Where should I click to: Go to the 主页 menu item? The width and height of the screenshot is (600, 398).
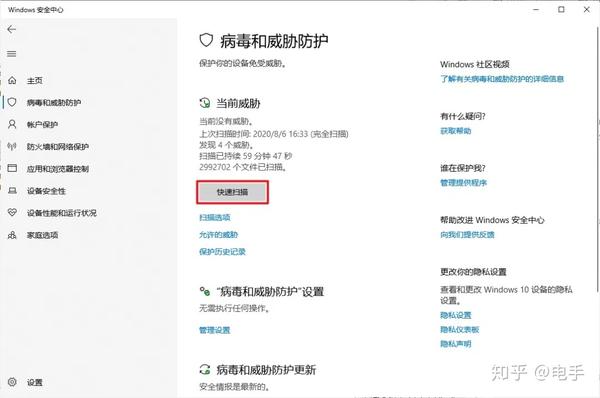34,81
